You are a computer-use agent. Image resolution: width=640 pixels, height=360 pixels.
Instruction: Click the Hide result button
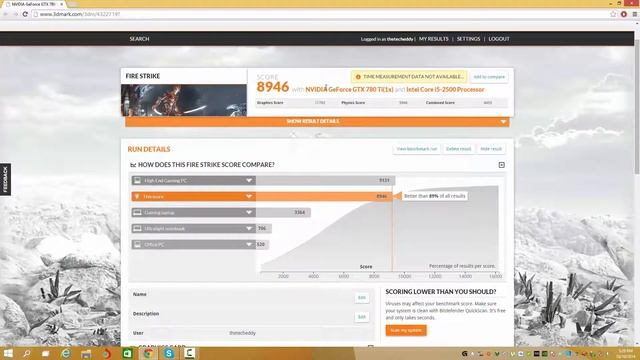491,149
